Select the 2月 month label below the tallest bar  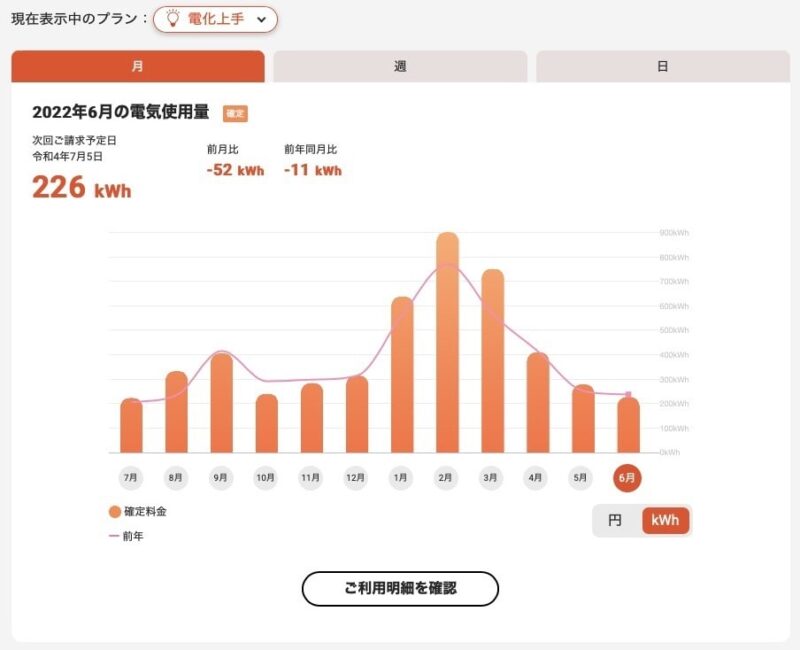click(444, 478)
